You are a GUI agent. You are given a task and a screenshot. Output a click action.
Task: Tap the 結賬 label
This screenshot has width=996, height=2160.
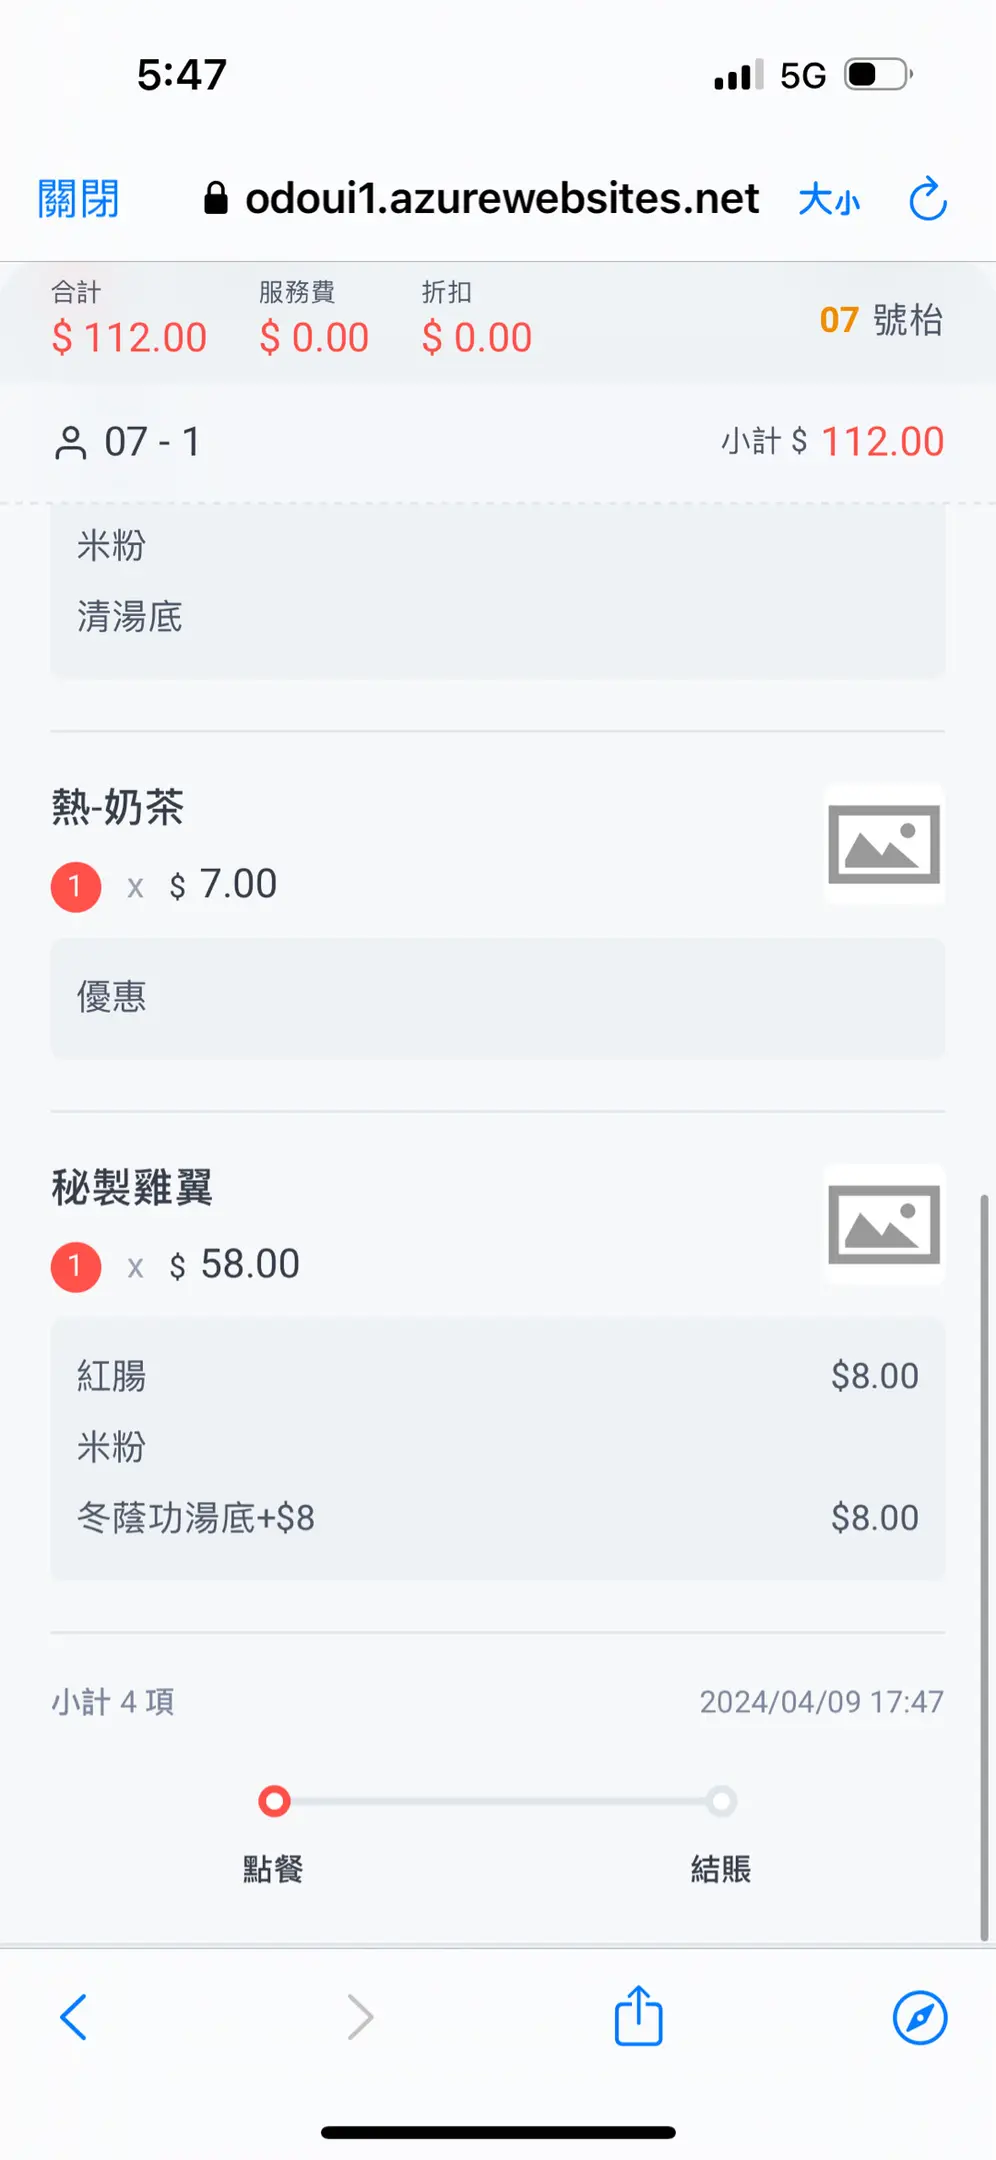click(x=720, y=1868)
